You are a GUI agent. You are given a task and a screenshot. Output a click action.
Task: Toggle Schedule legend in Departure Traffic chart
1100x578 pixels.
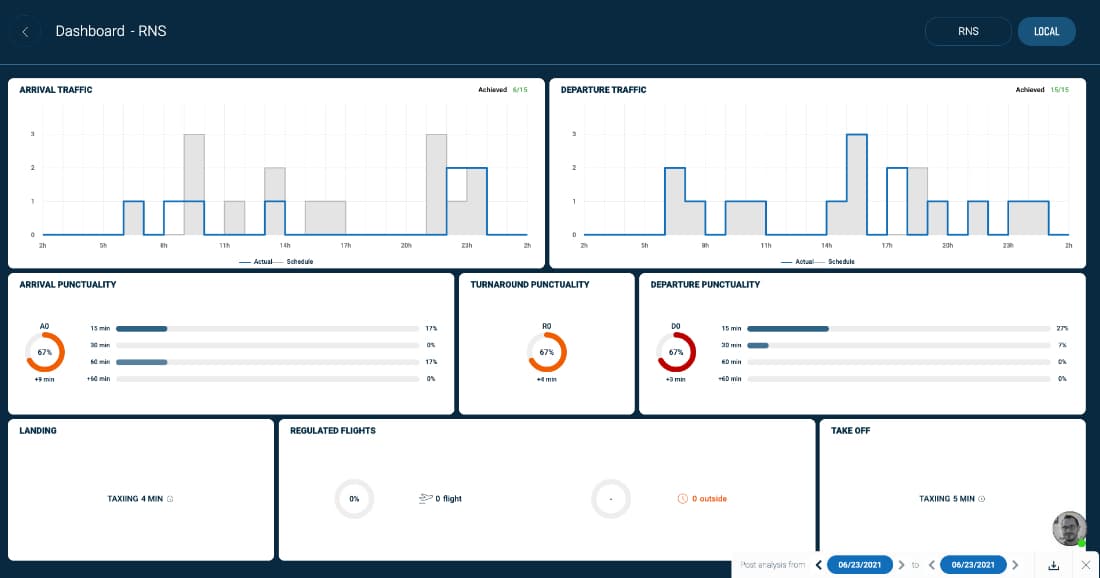click(x=835, y=262)
